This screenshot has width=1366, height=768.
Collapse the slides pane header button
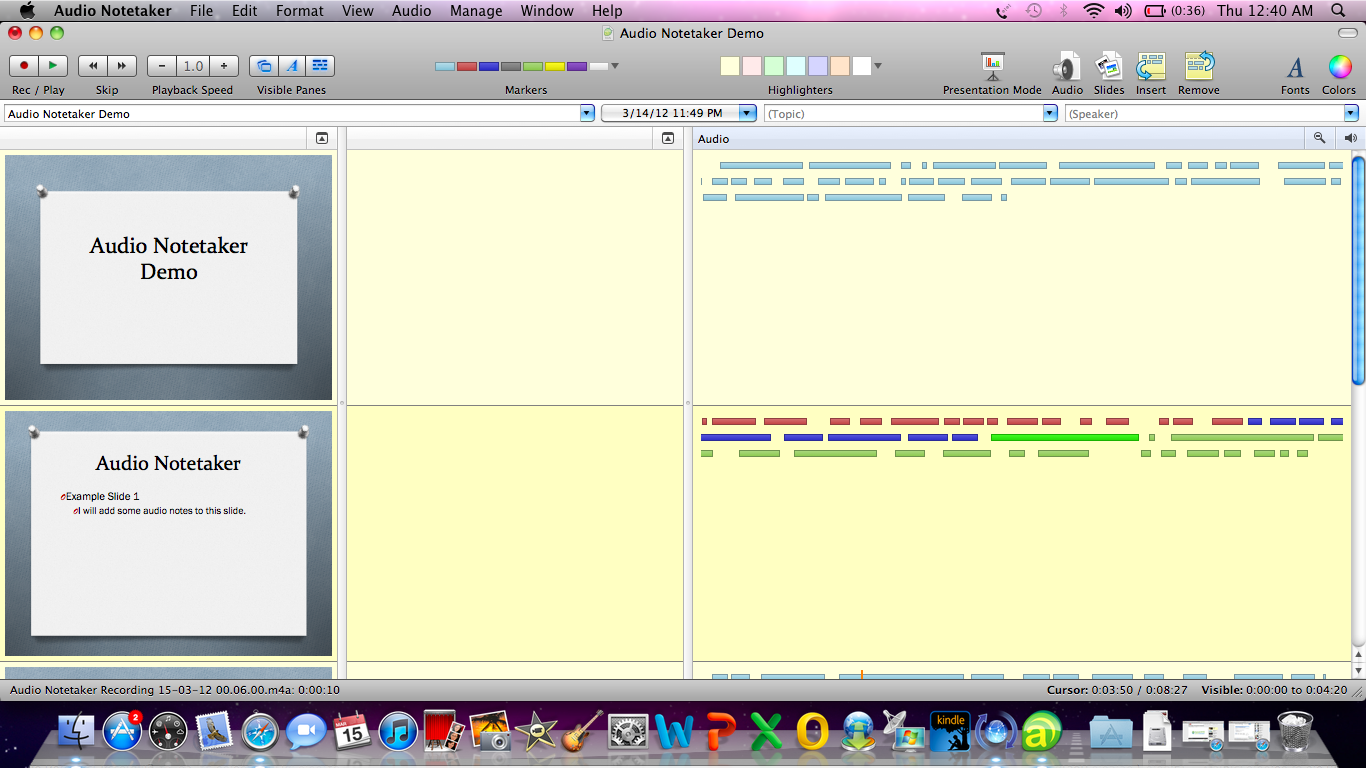(322, 139)
